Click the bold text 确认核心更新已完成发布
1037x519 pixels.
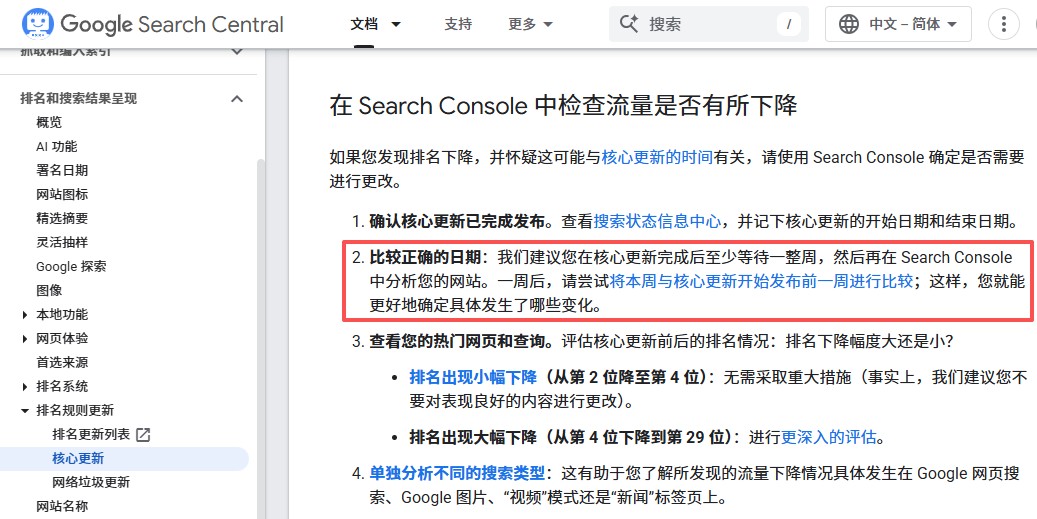(457, 221)
